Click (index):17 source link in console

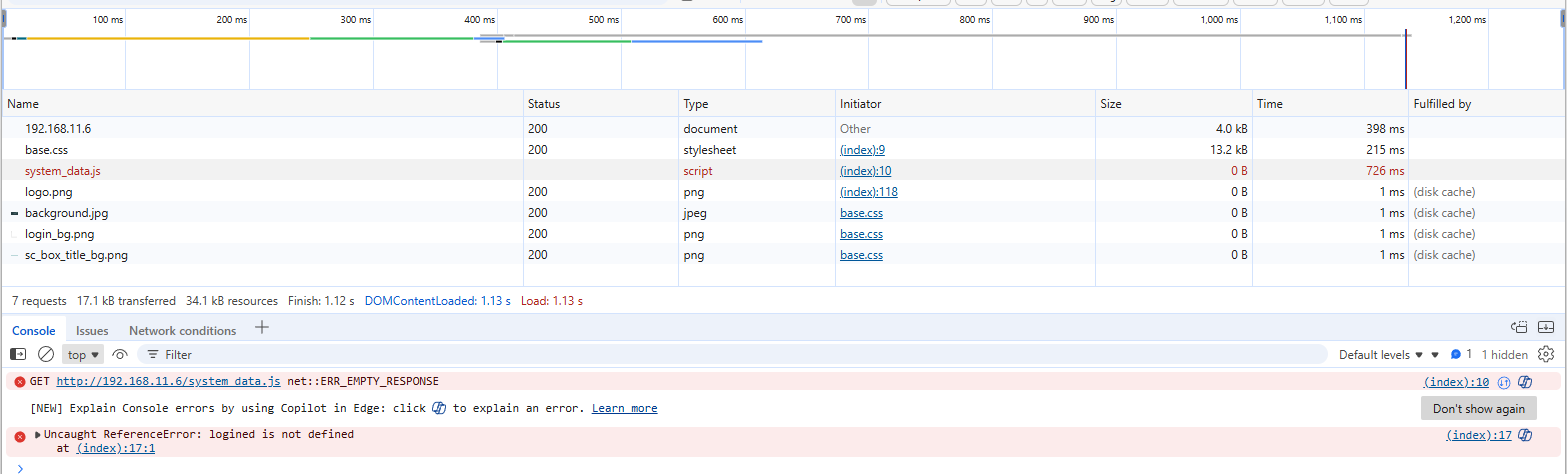(x=1479, y=435)
